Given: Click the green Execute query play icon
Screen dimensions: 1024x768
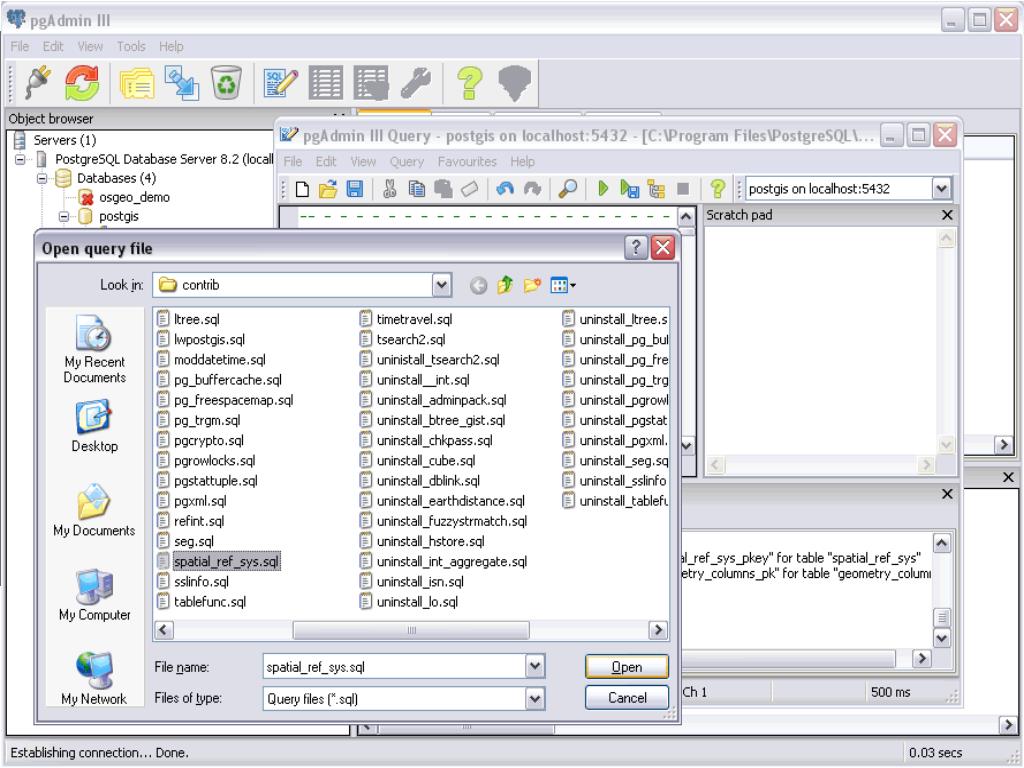Looking at the screenshot, I should [603, 189].
